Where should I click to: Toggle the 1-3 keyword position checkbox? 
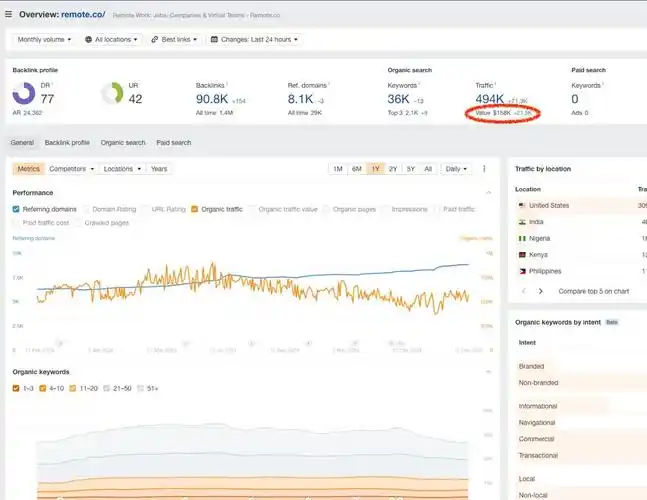click(16, 388)
